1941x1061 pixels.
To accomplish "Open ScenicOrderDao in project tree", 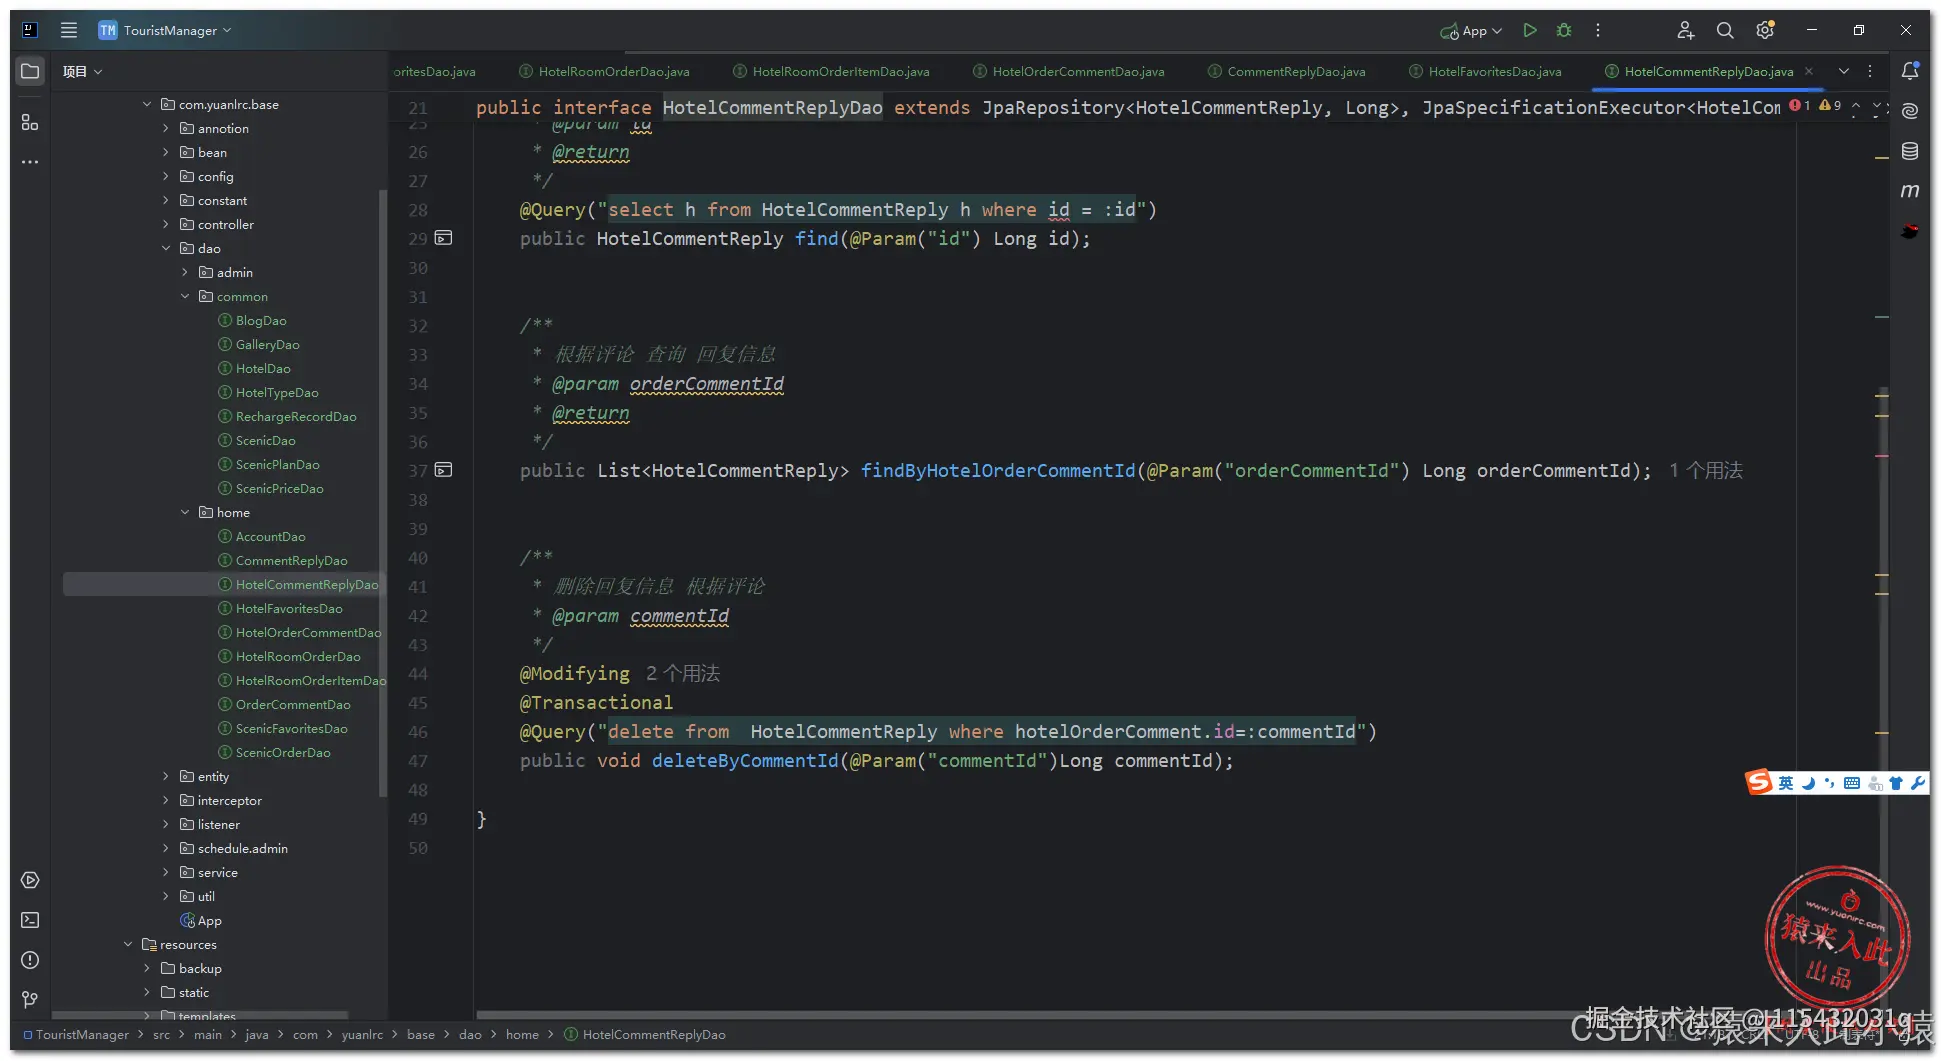I will point(283,752).
